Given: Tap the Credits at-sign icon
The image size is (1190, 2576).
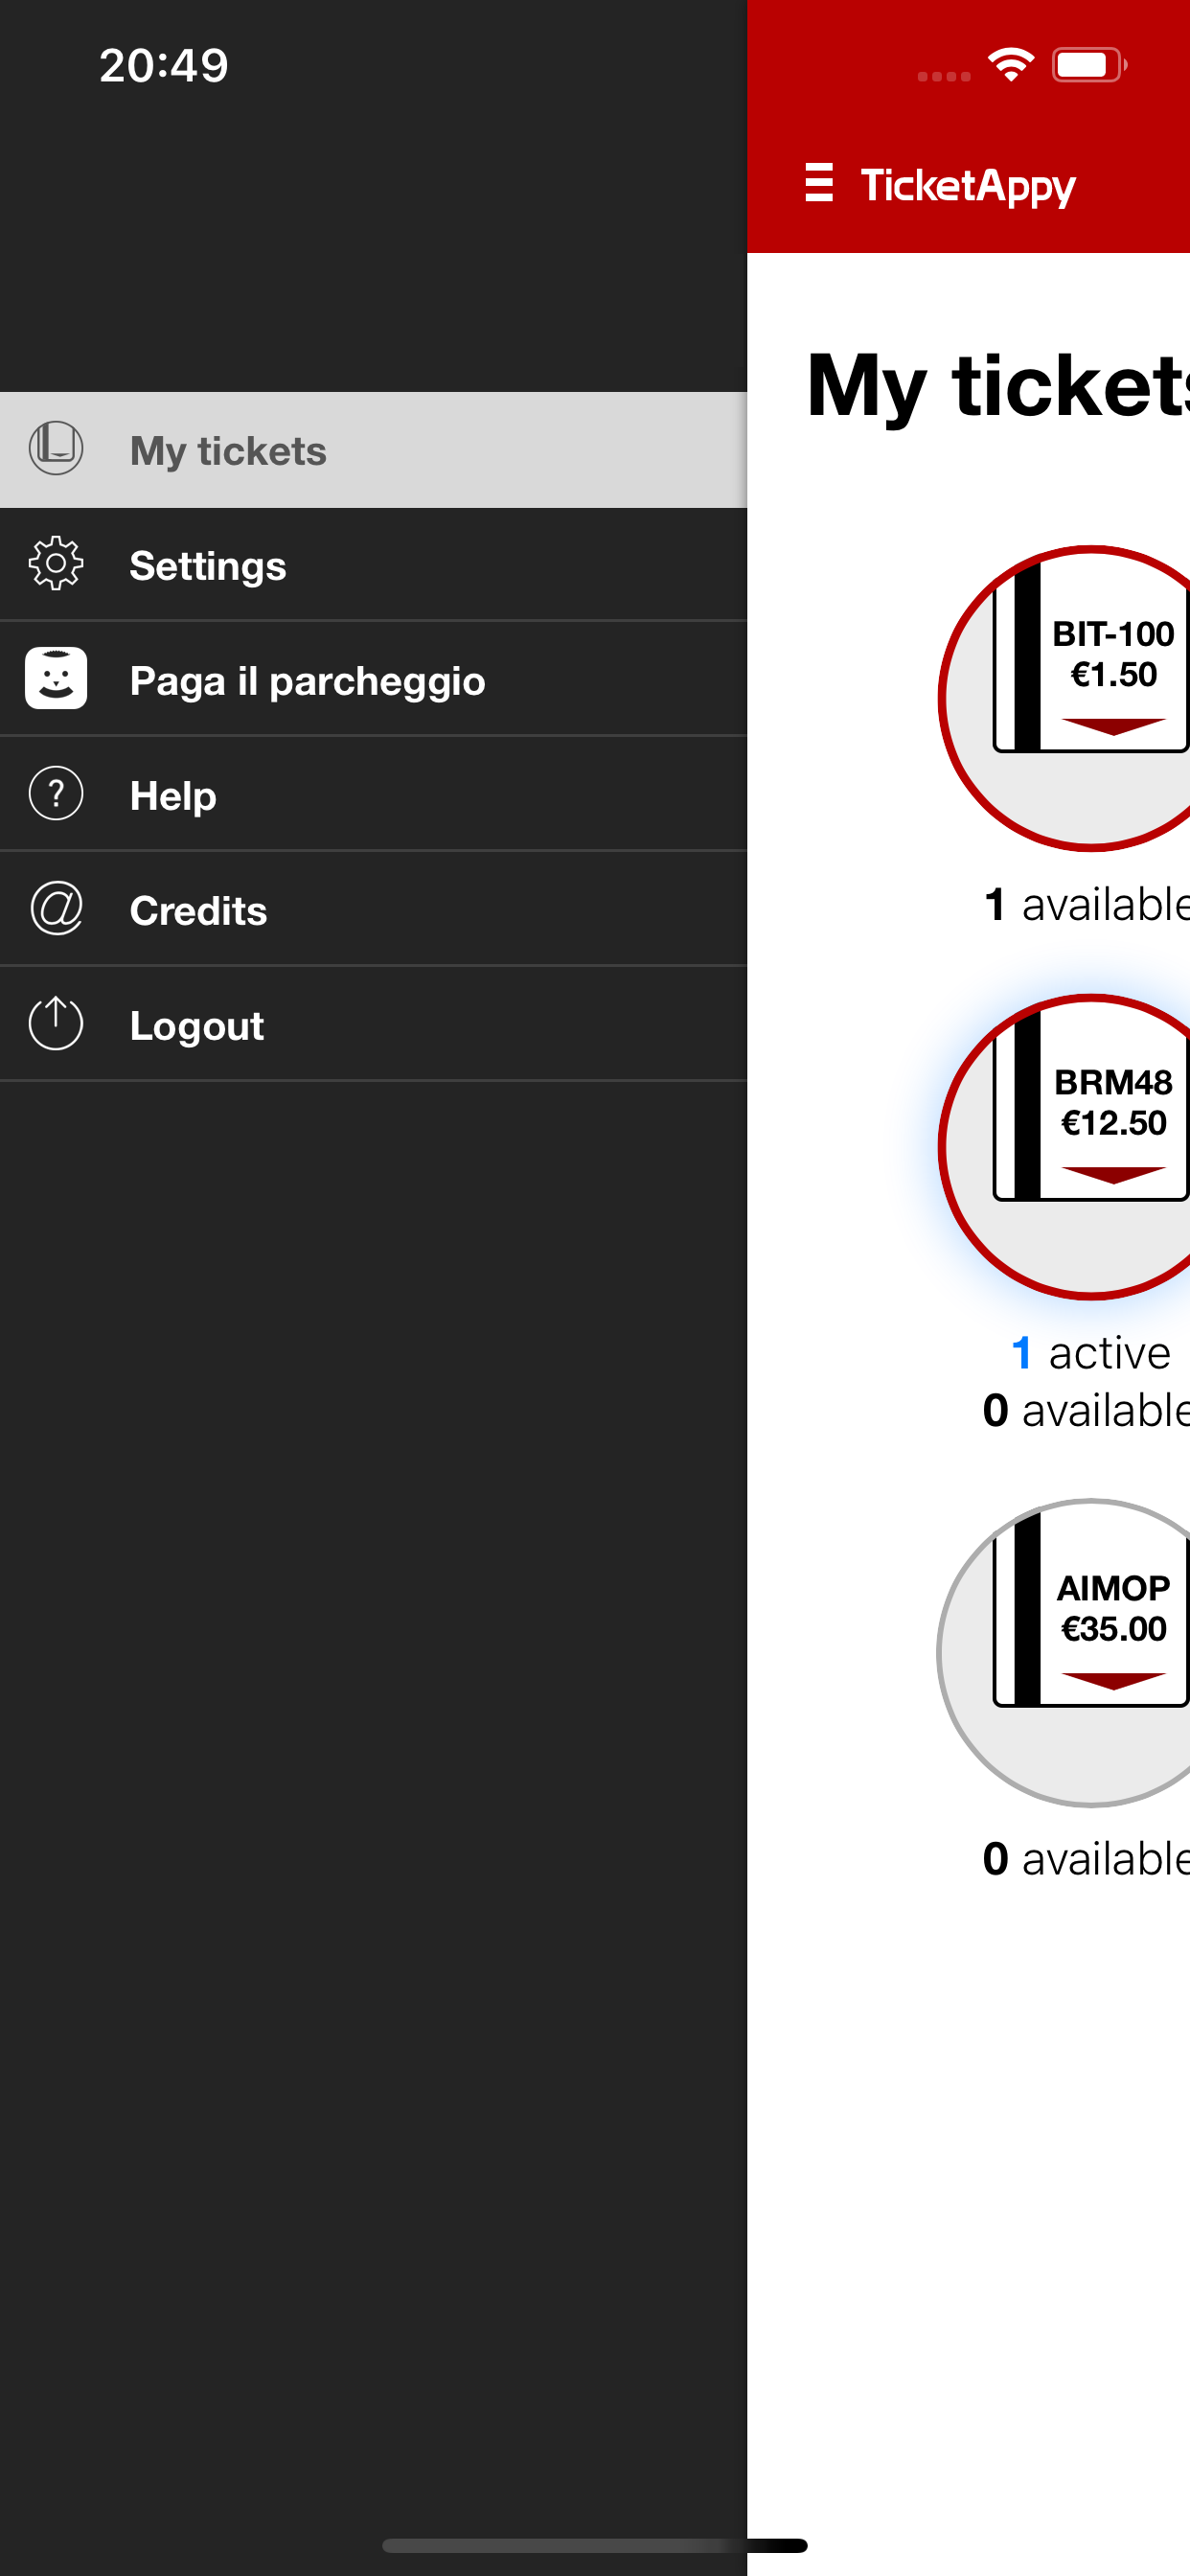Looking at the screenshot, I should click(56, 909).
